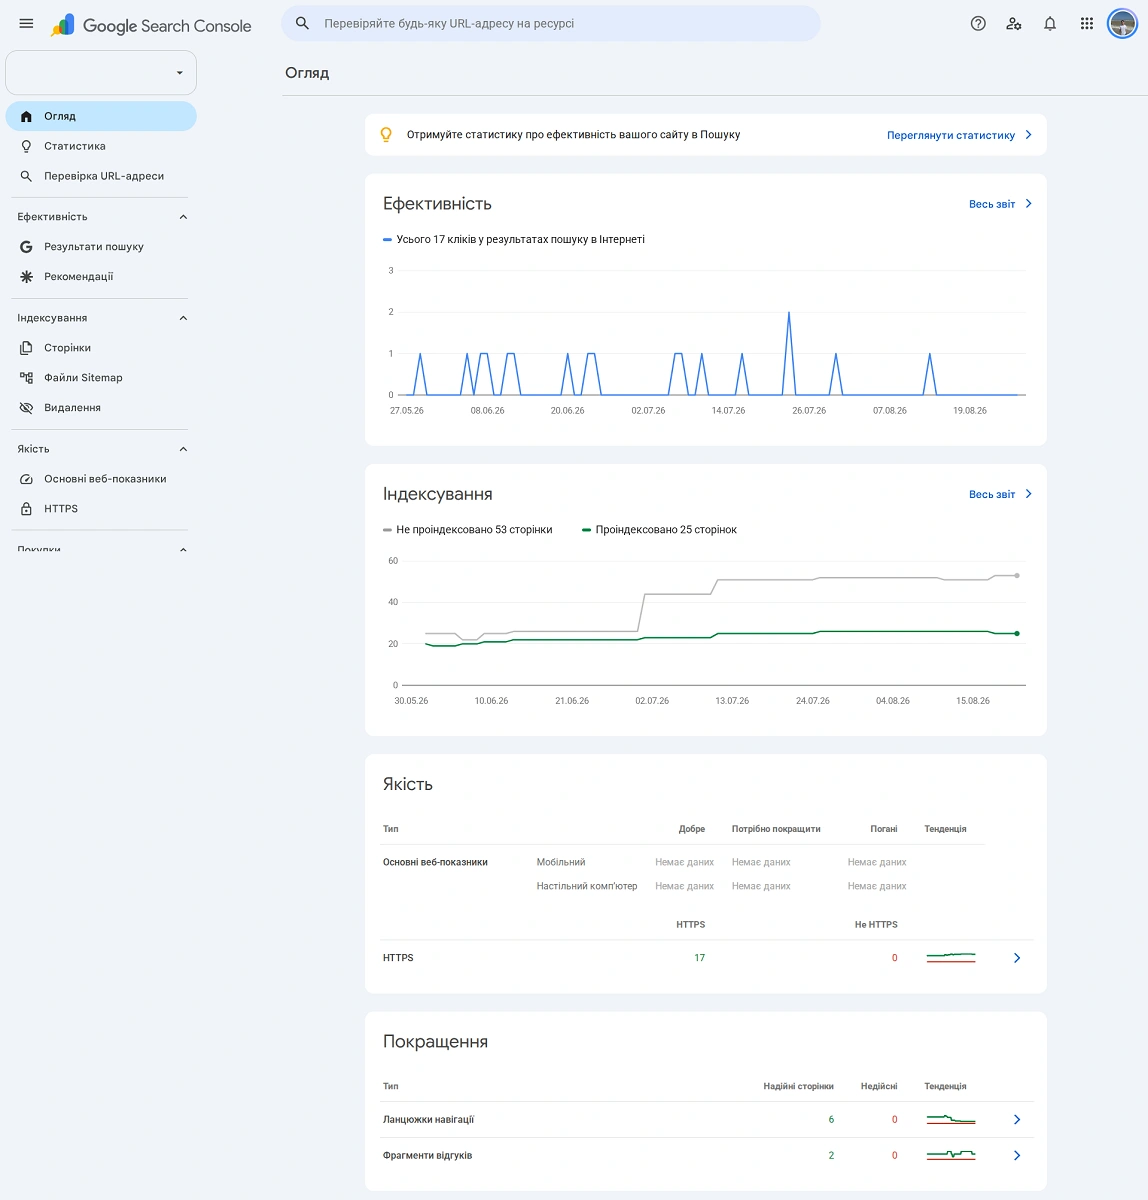Open user and permissions settings icon
This screenshot has height=1200, width=1148.
point(1014,24)
